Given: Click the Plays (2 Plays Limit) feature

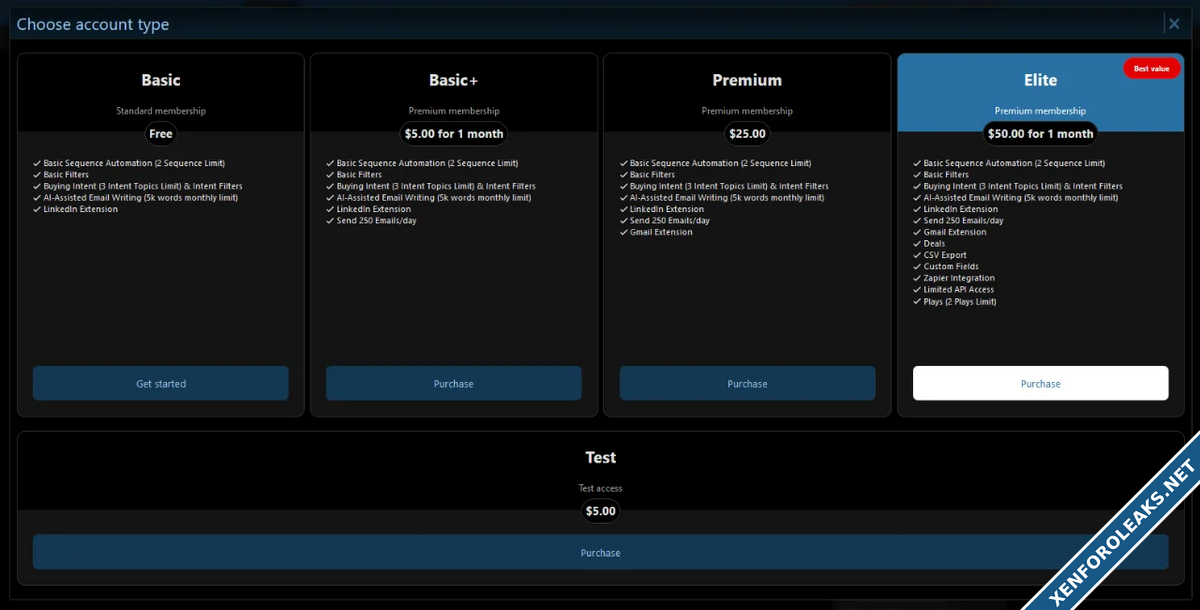Looking at the screenshot, I should coord(959,301).
